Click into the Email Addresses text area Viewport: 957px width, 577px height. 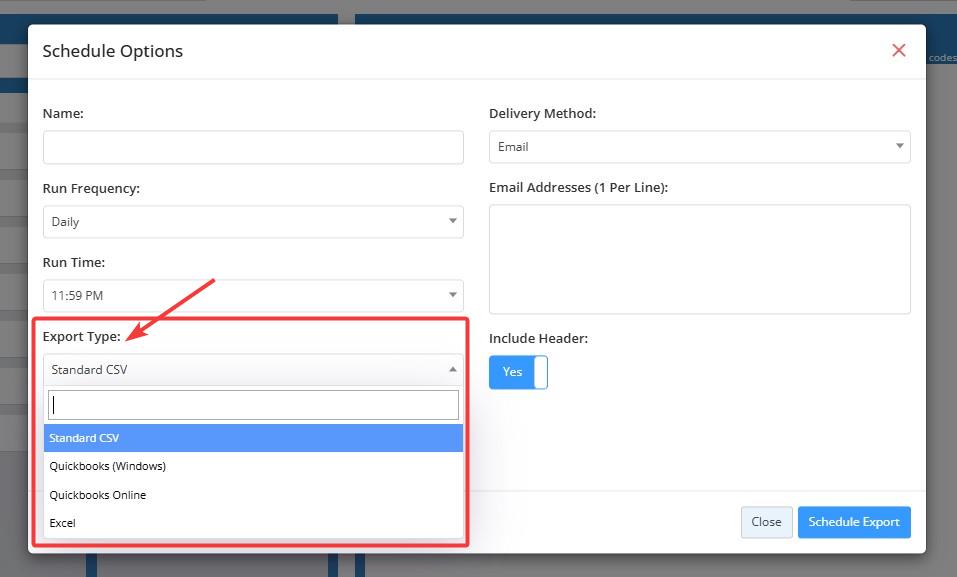pos(699,259)
